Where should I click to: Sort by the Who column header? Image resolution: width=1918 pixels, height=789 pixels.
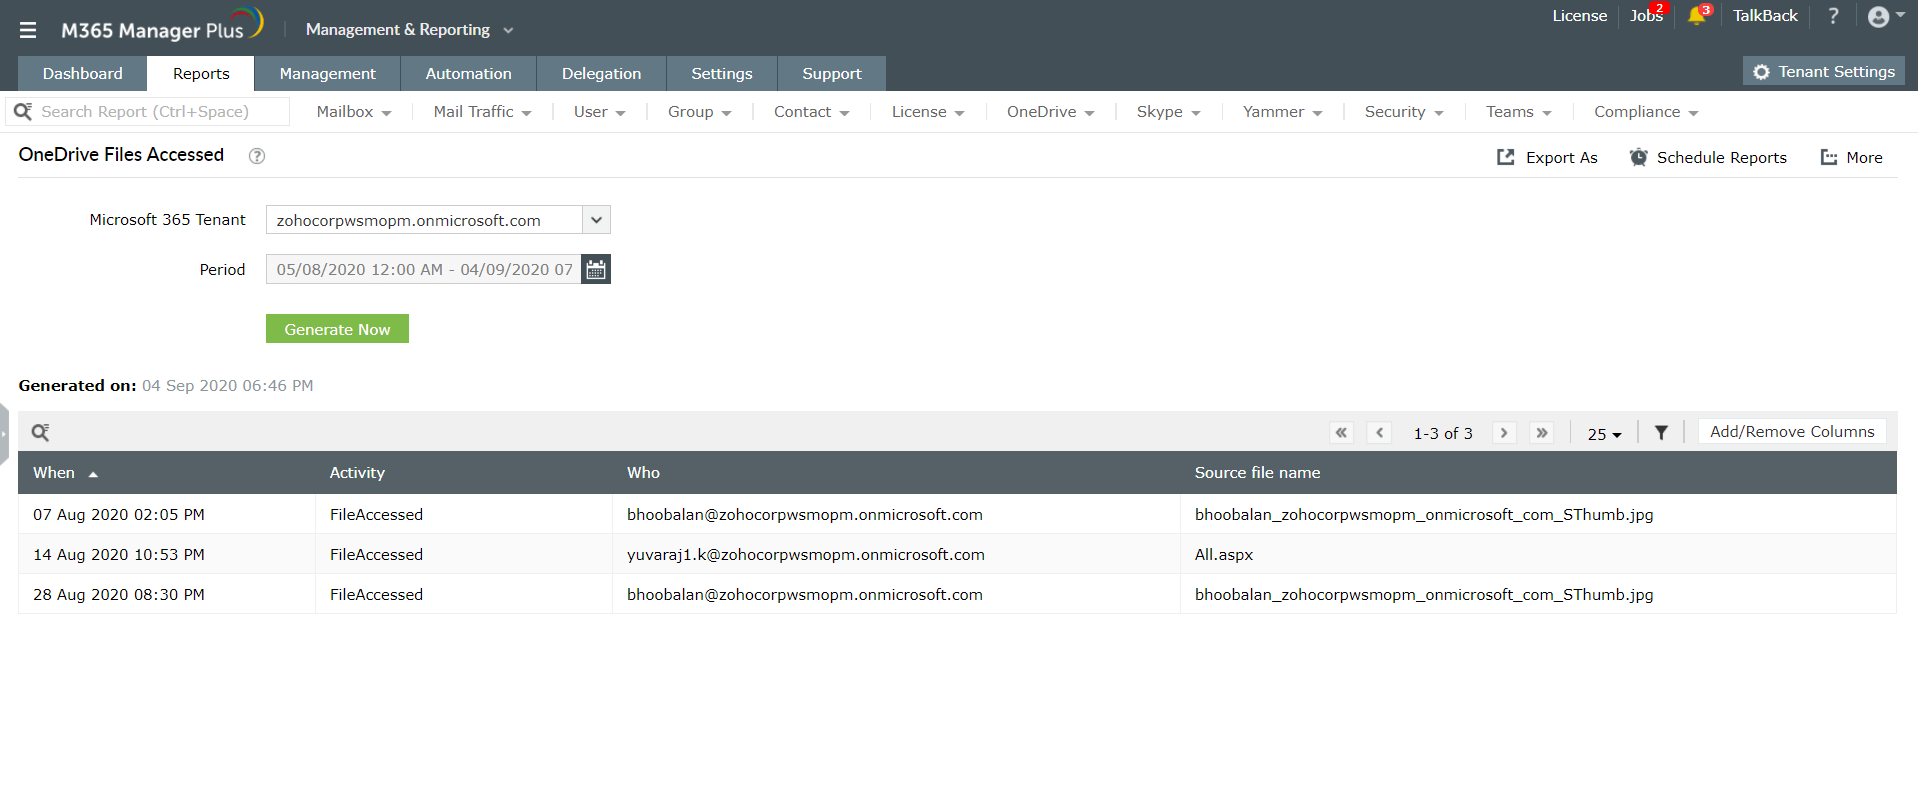pyautogui.click(x=643, y=473)
